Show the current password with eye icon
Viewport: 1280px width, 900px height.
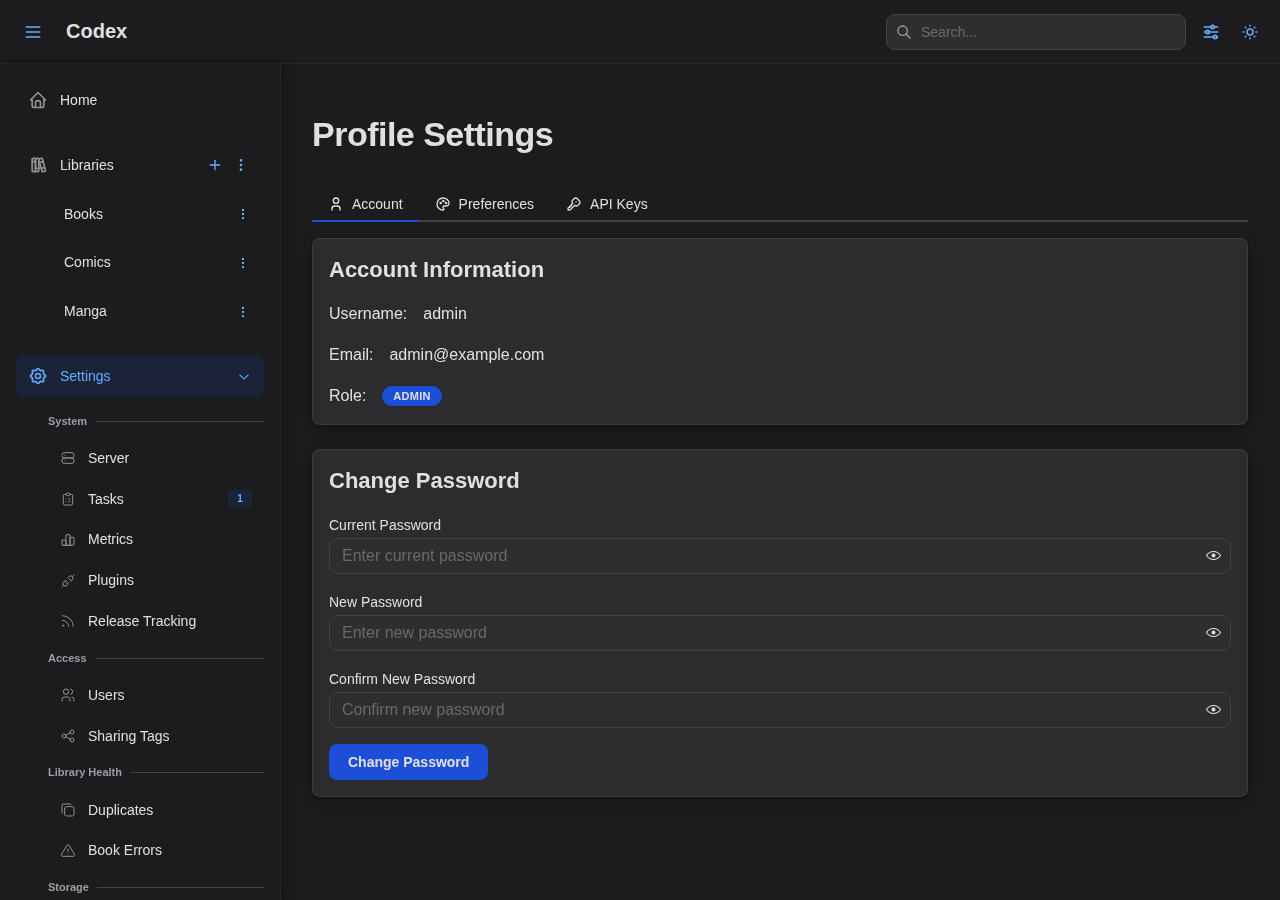(x=1213, y=556)
